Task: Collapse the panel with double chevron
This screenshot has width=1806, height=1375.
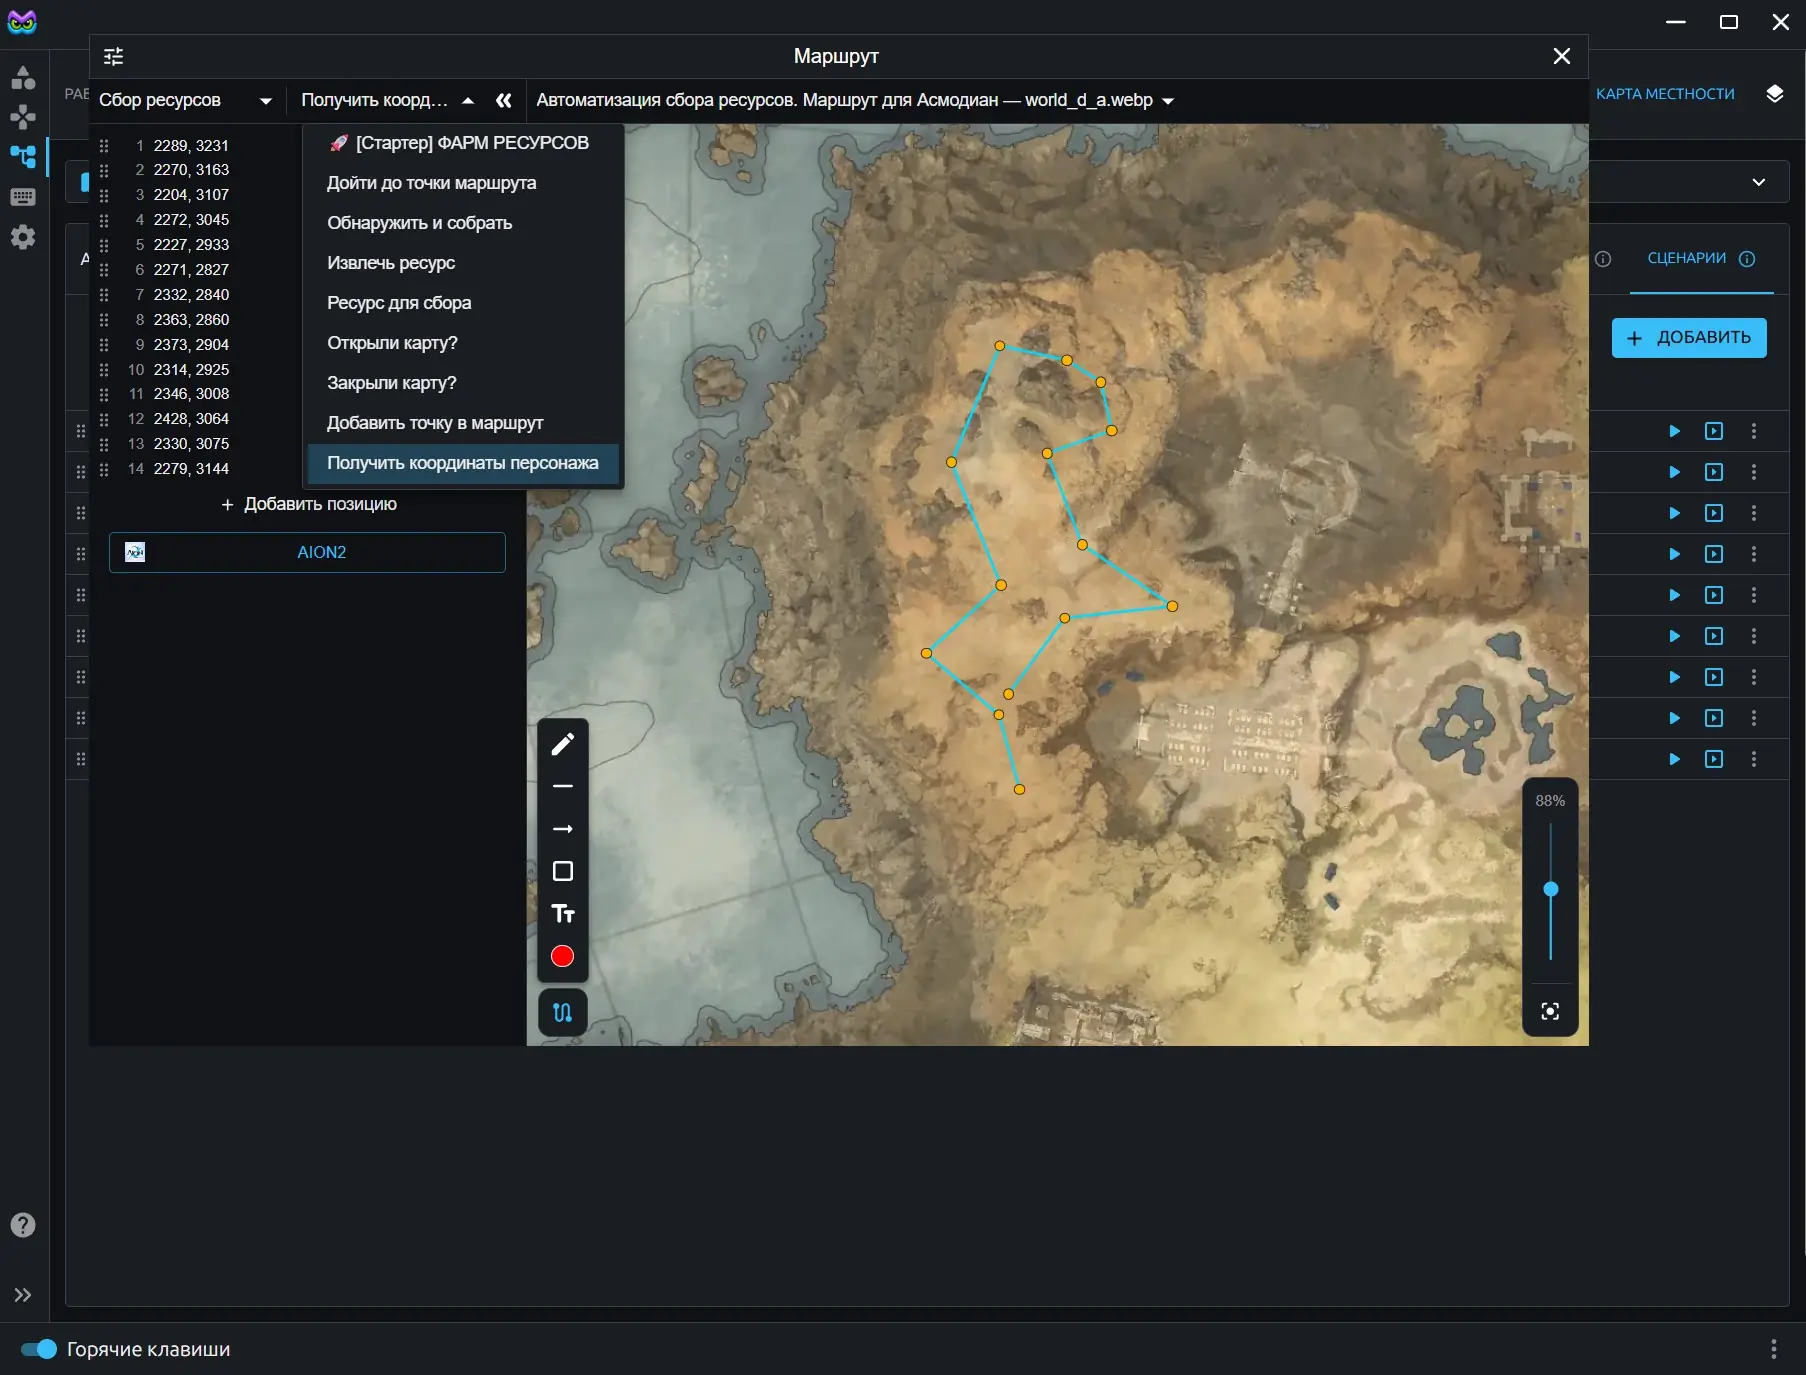Action: tap(504, 100)
